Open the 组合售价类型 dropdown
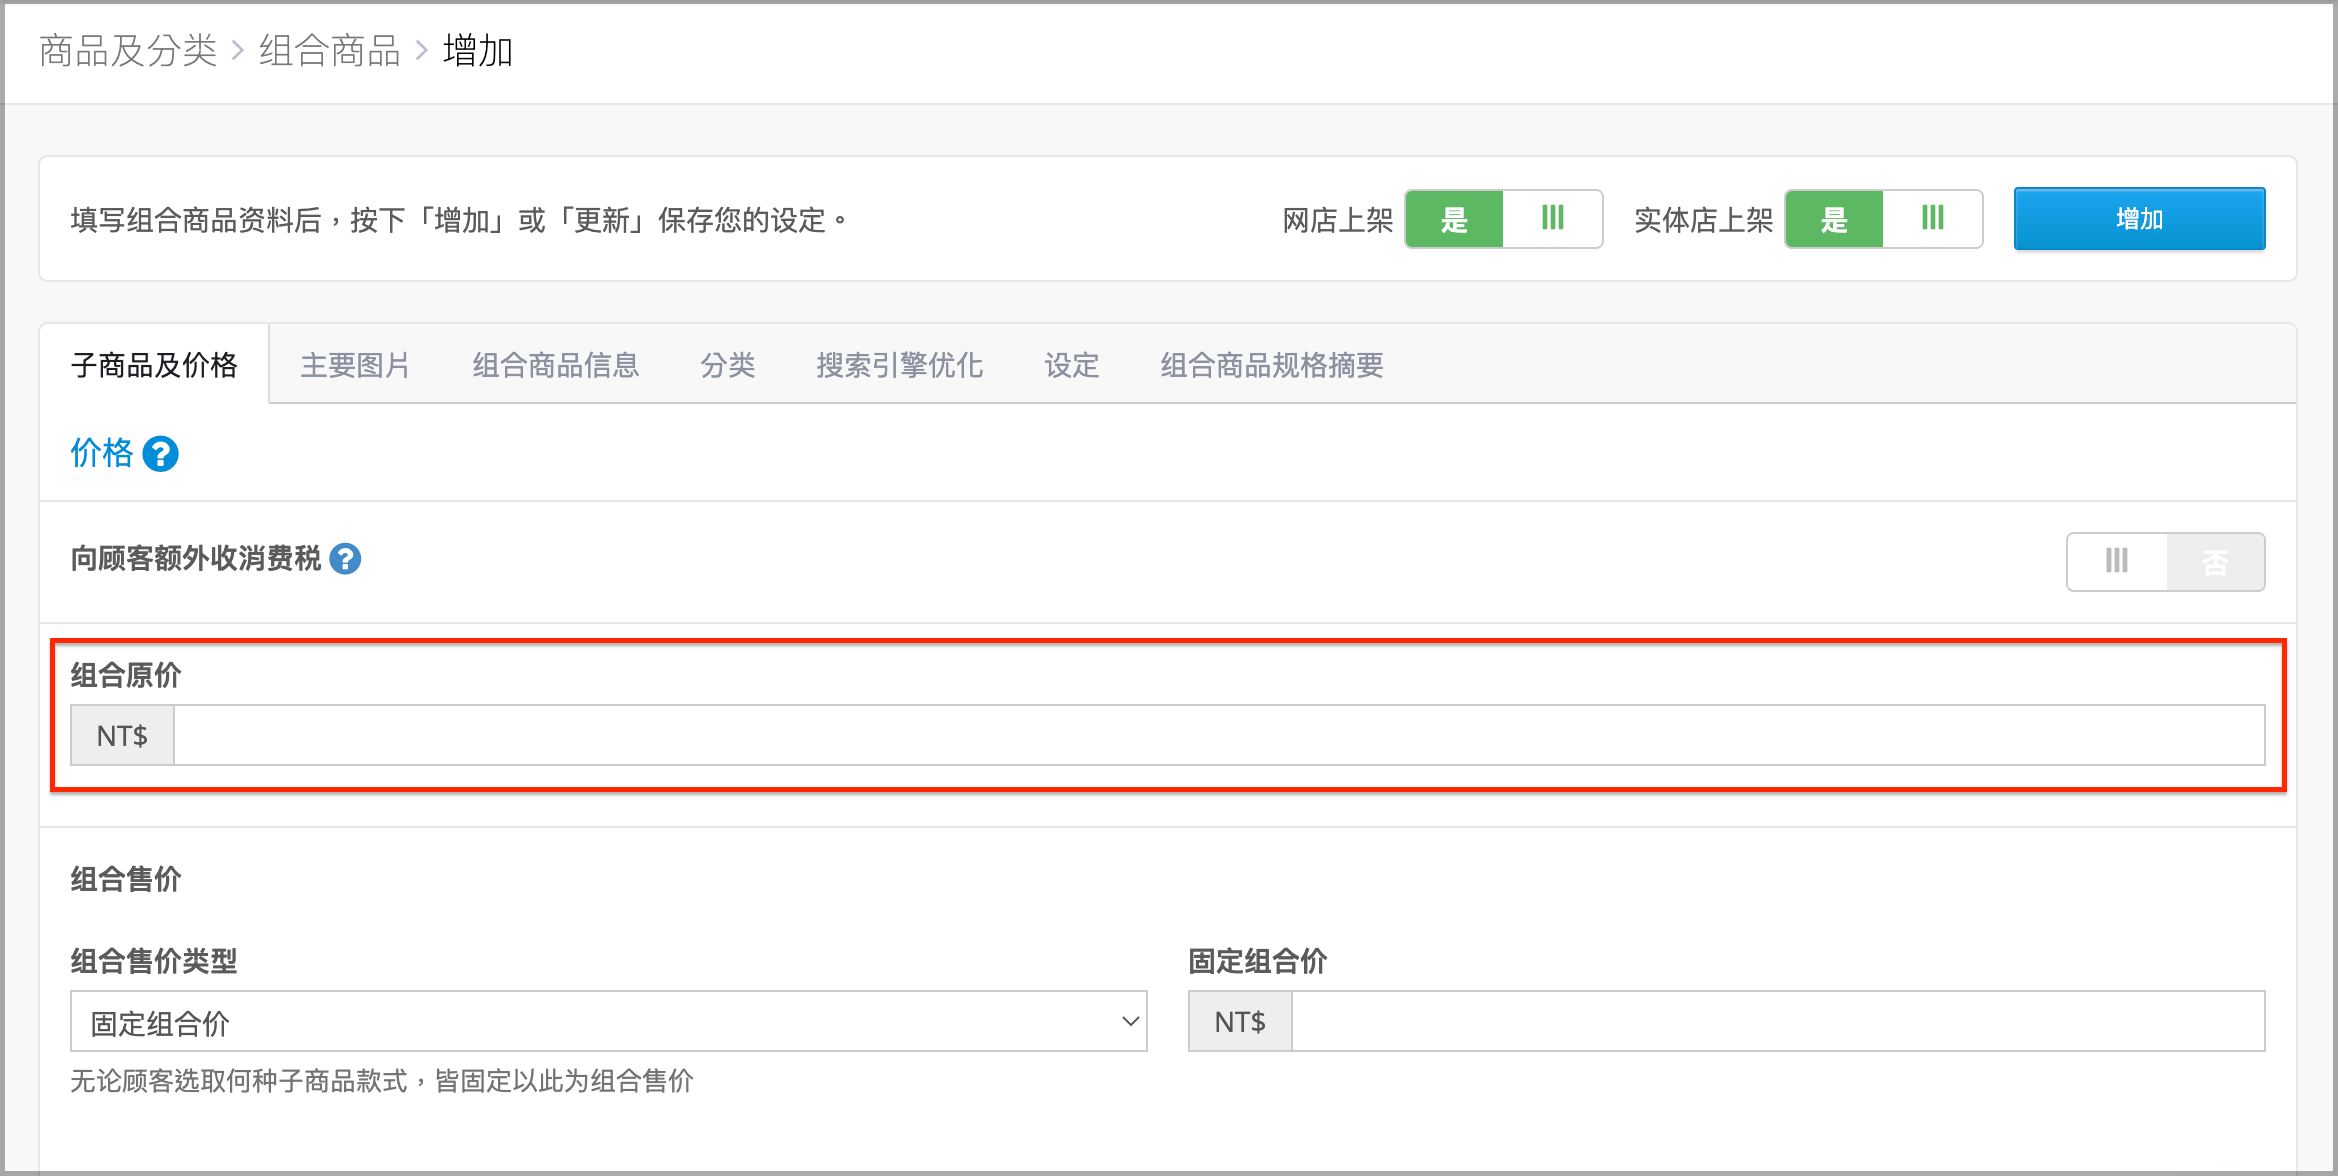This screenshot has width=2338, height=1176. click(608, 1021)
